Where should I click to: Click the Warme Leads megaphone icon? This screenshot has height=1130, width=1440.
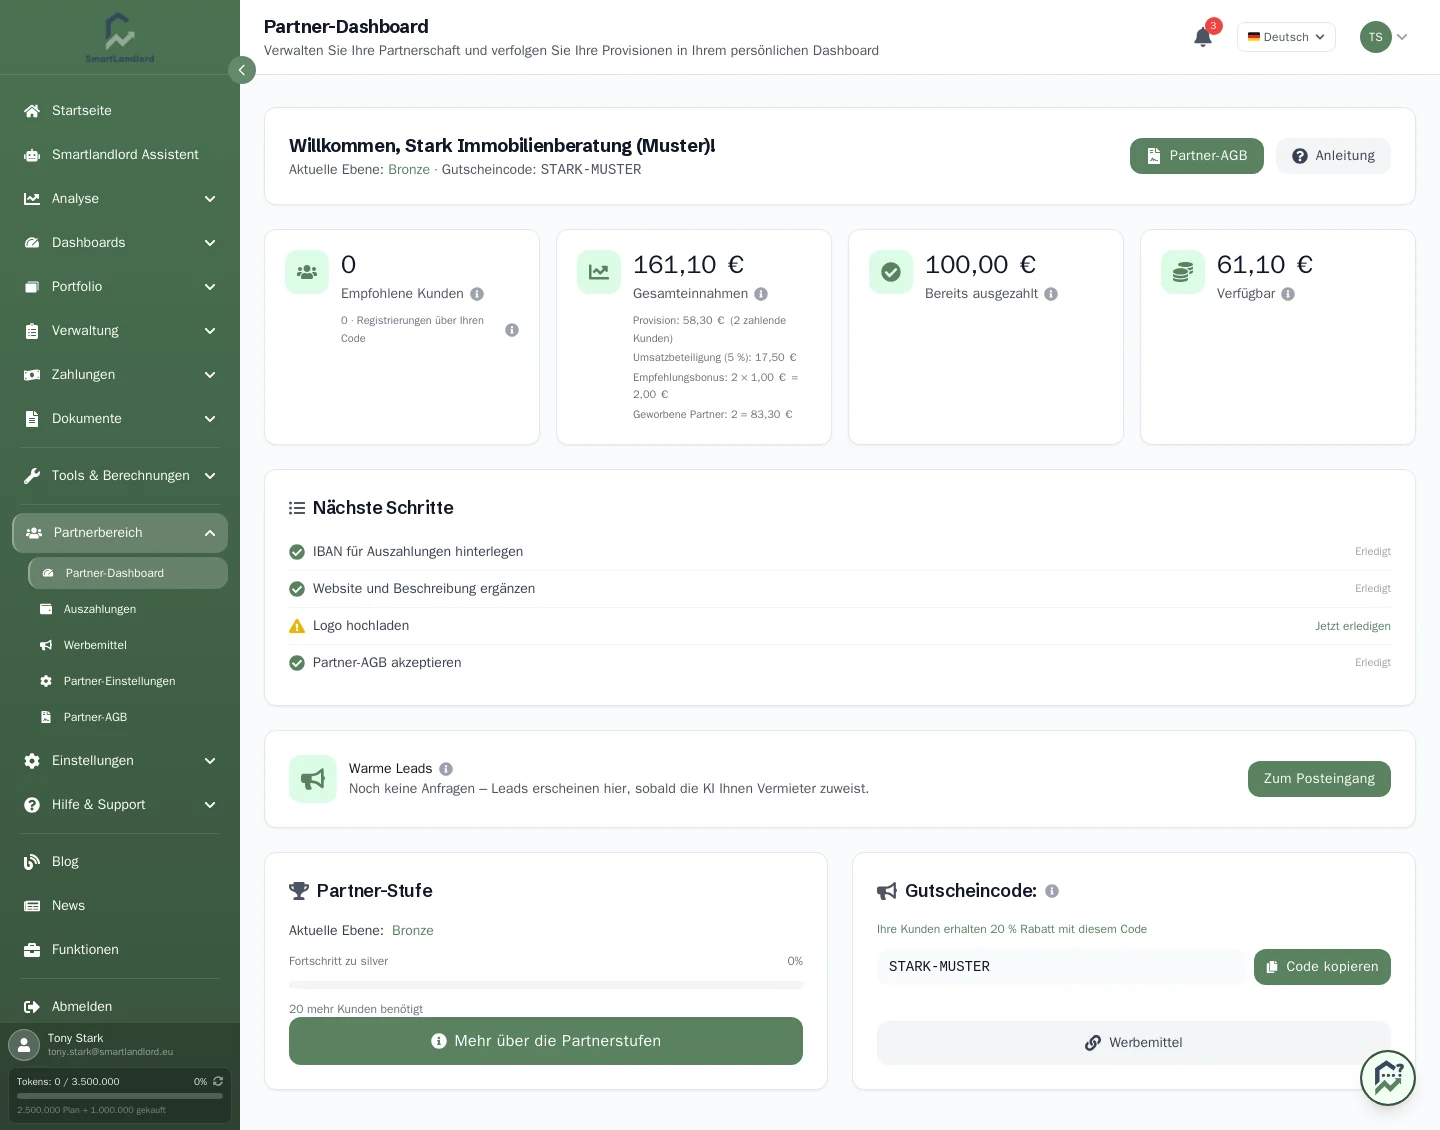(x=313, y=779)
